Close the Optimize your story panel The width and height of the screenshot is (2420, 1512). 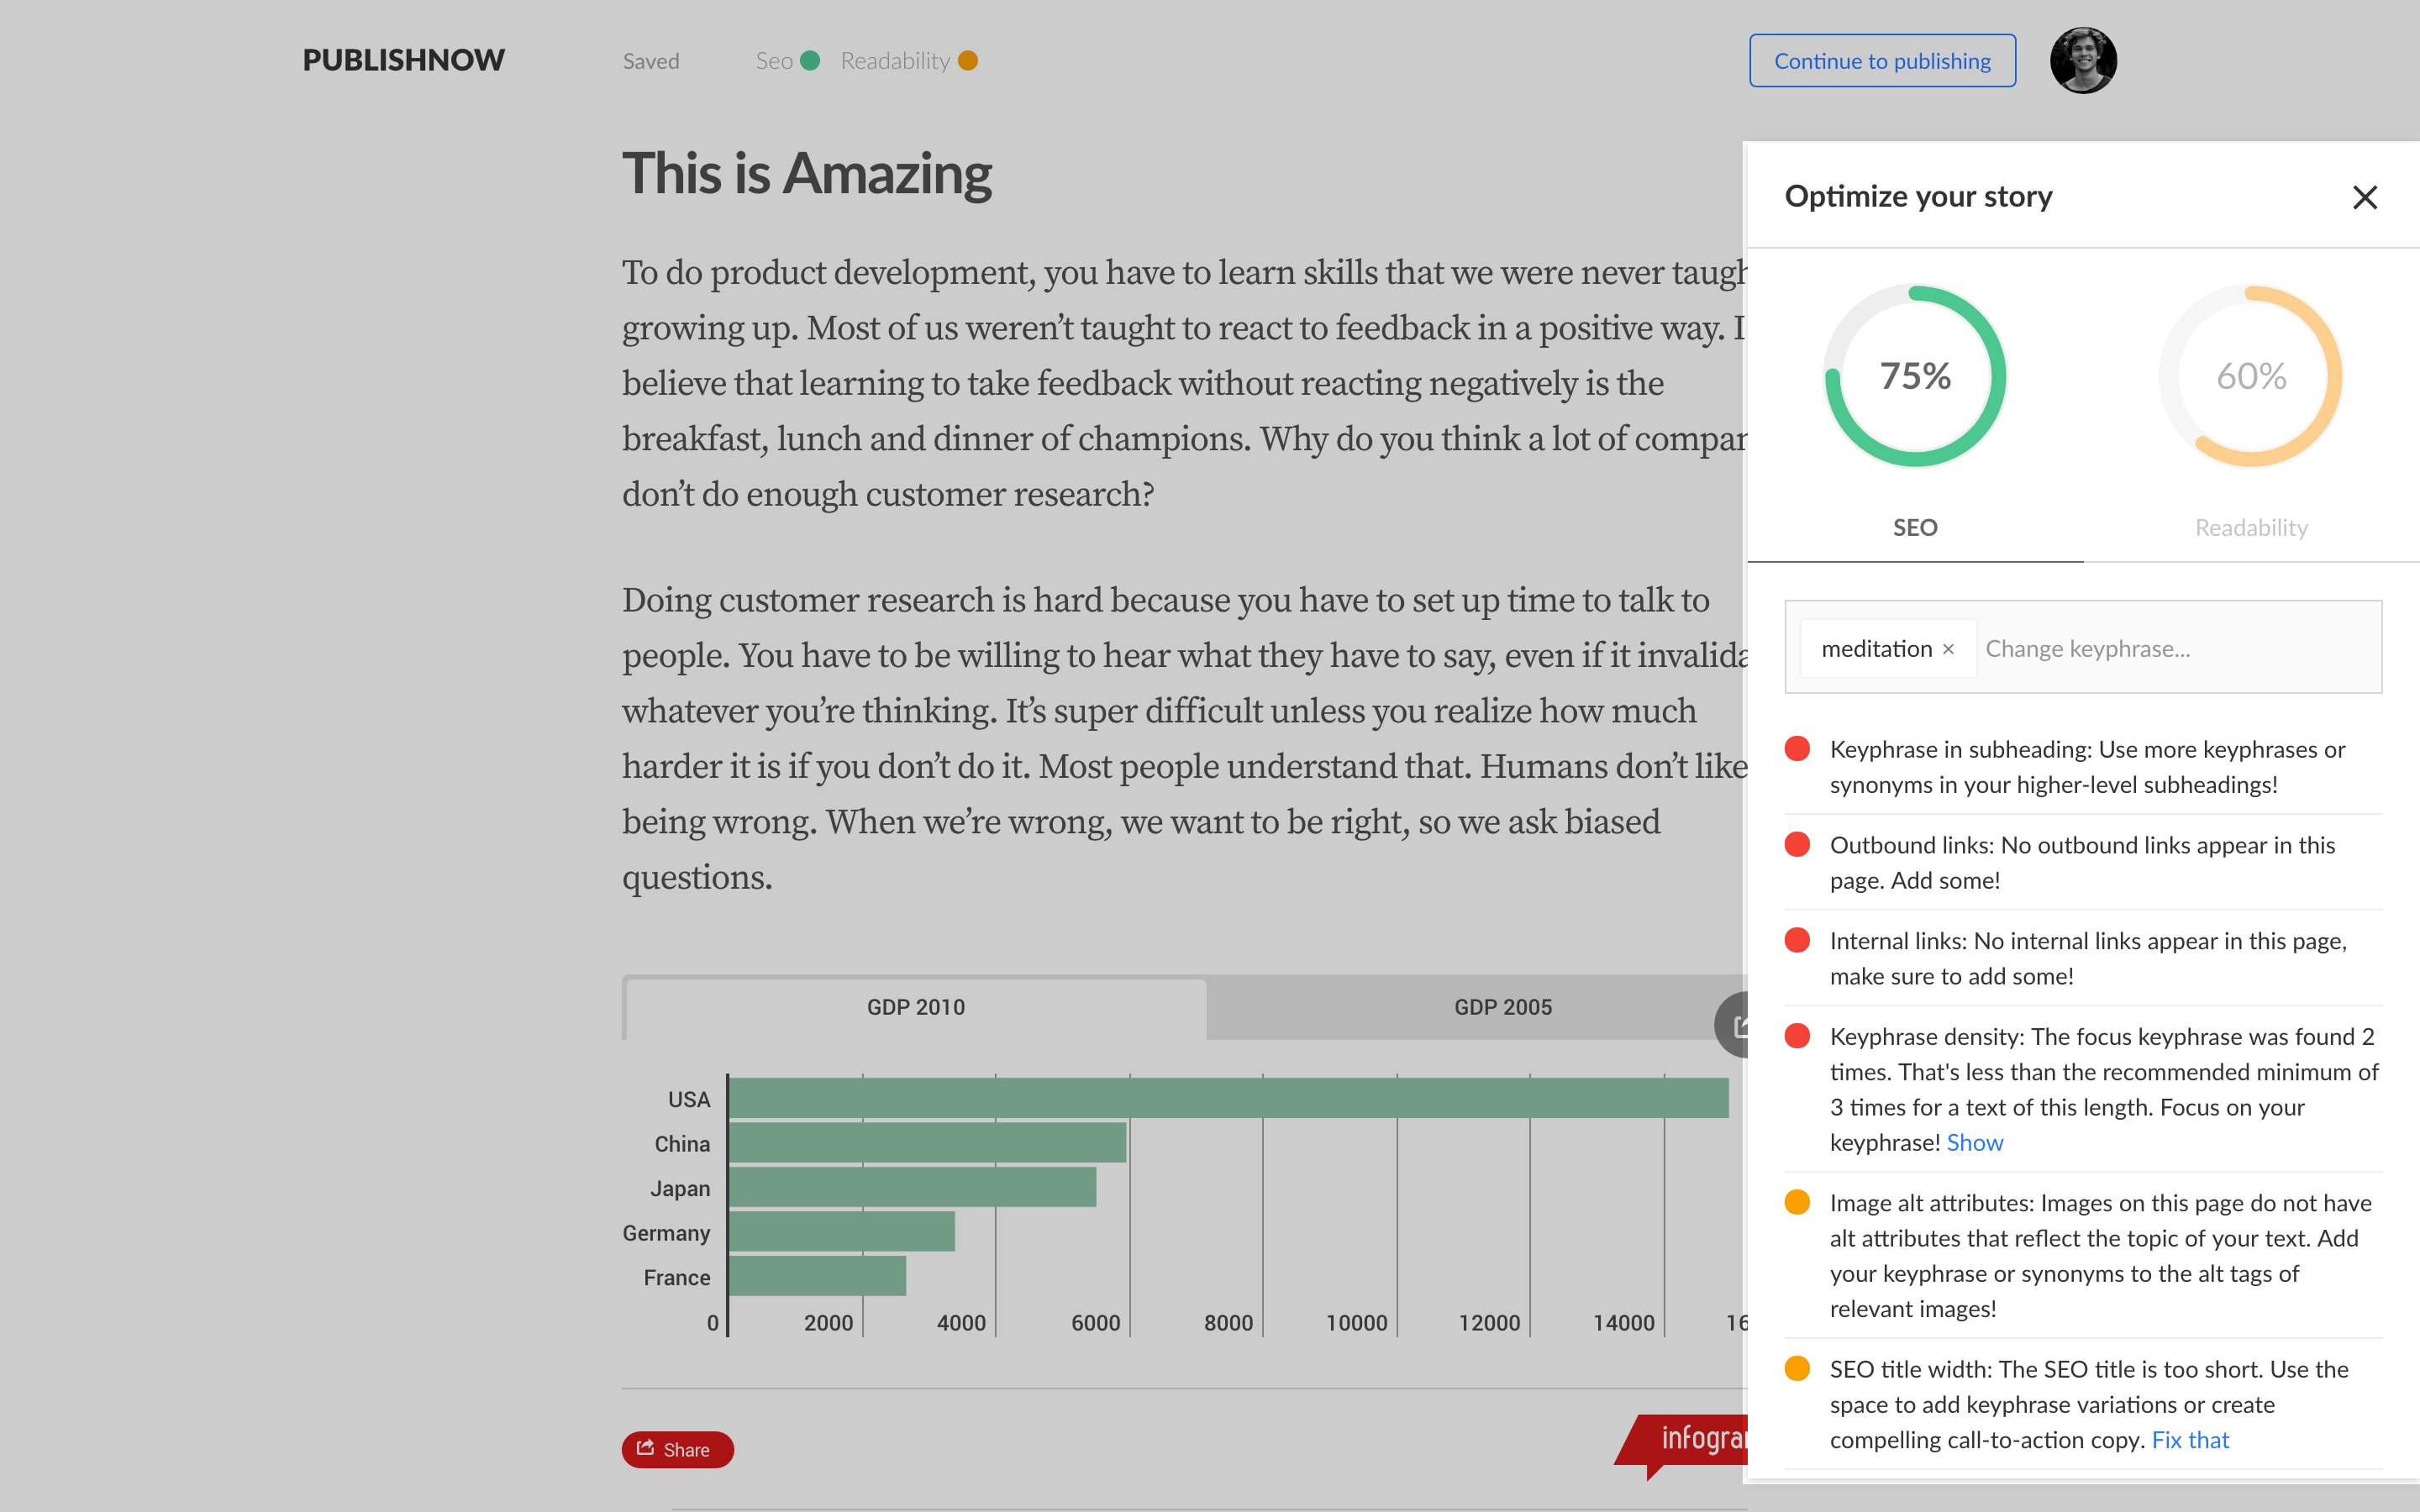click(2364, 197)
